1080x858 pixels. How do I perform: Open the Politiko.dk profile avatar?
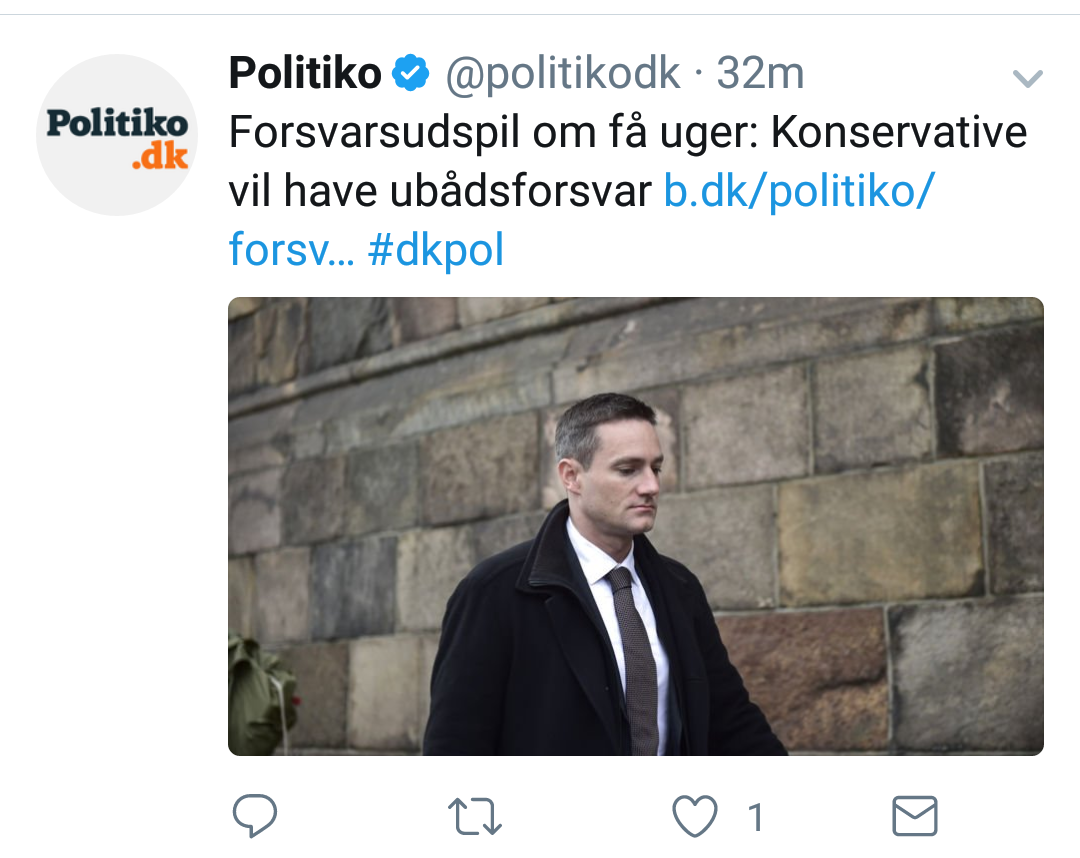(117, 135)
